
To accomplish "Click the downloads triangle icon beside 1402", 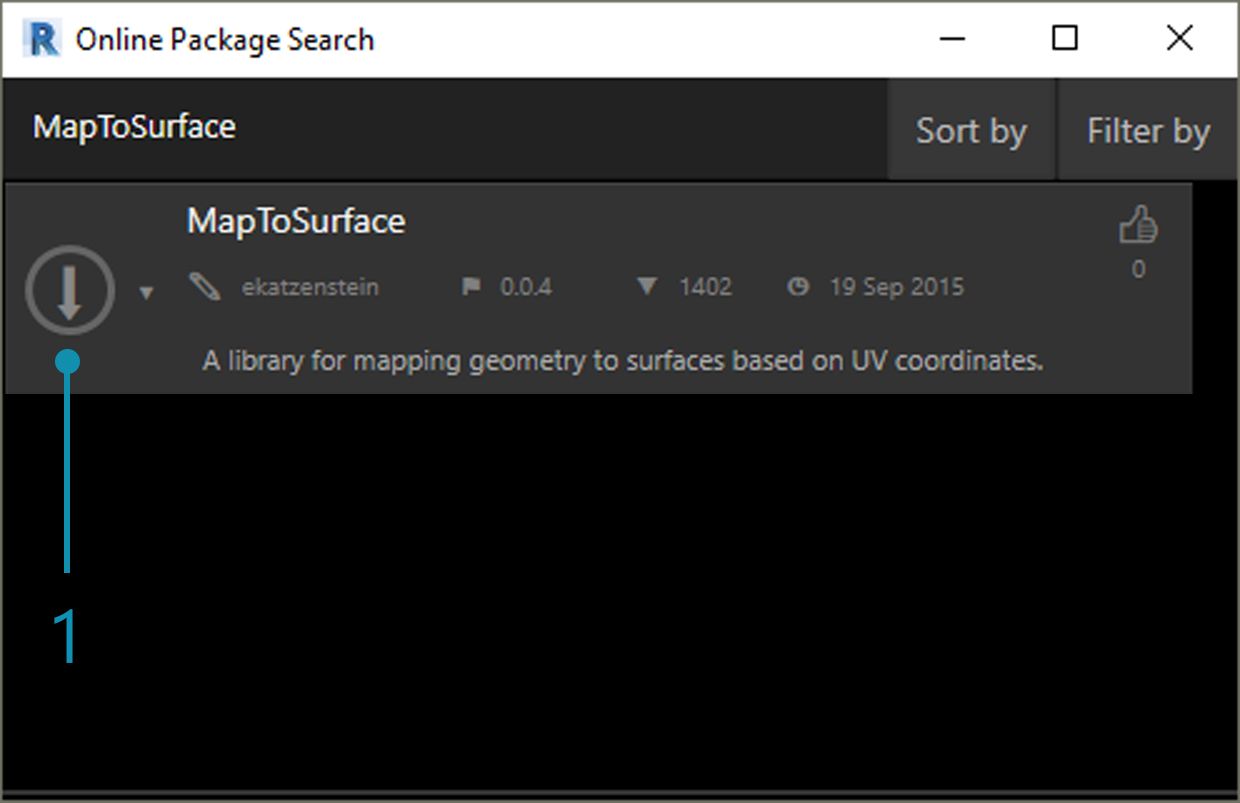I will pos(647,288).
